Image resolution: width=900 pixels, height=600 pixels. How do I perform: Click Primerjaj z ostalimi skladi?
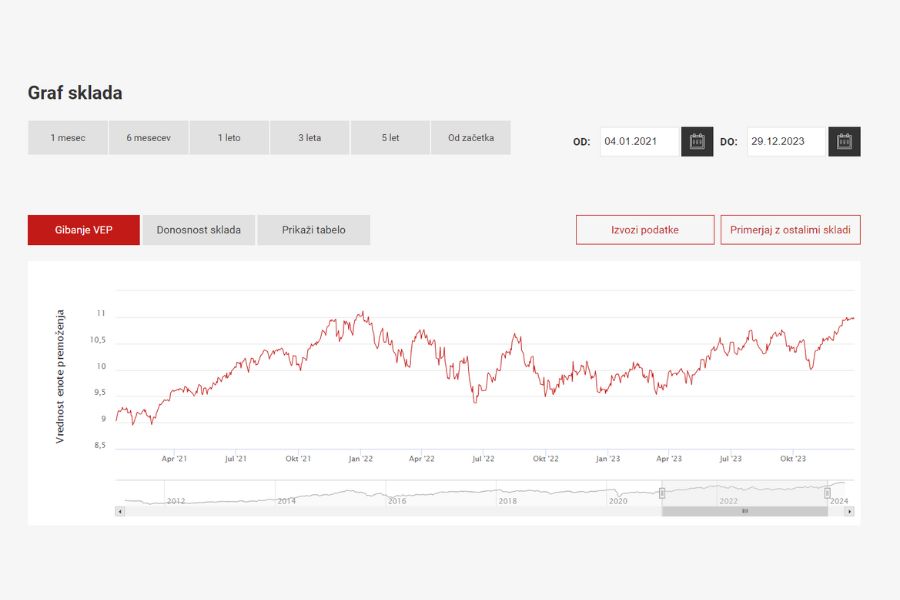(790, 230)
